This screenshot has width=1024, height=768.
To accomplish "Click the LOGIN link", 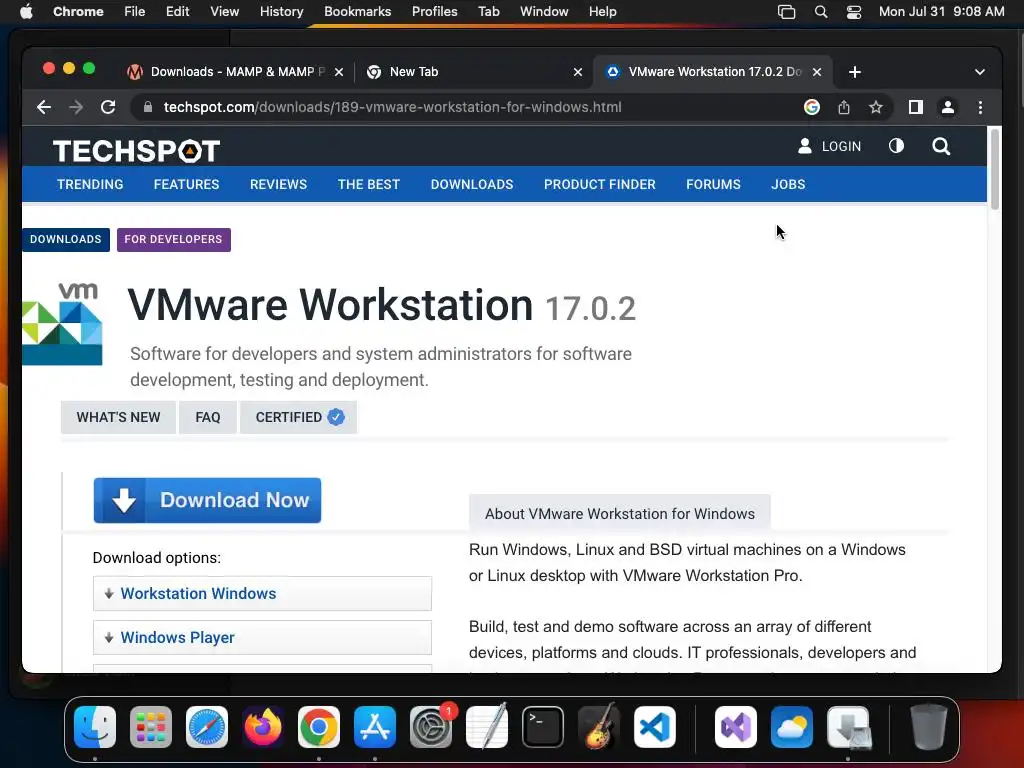I will [829, 146].
